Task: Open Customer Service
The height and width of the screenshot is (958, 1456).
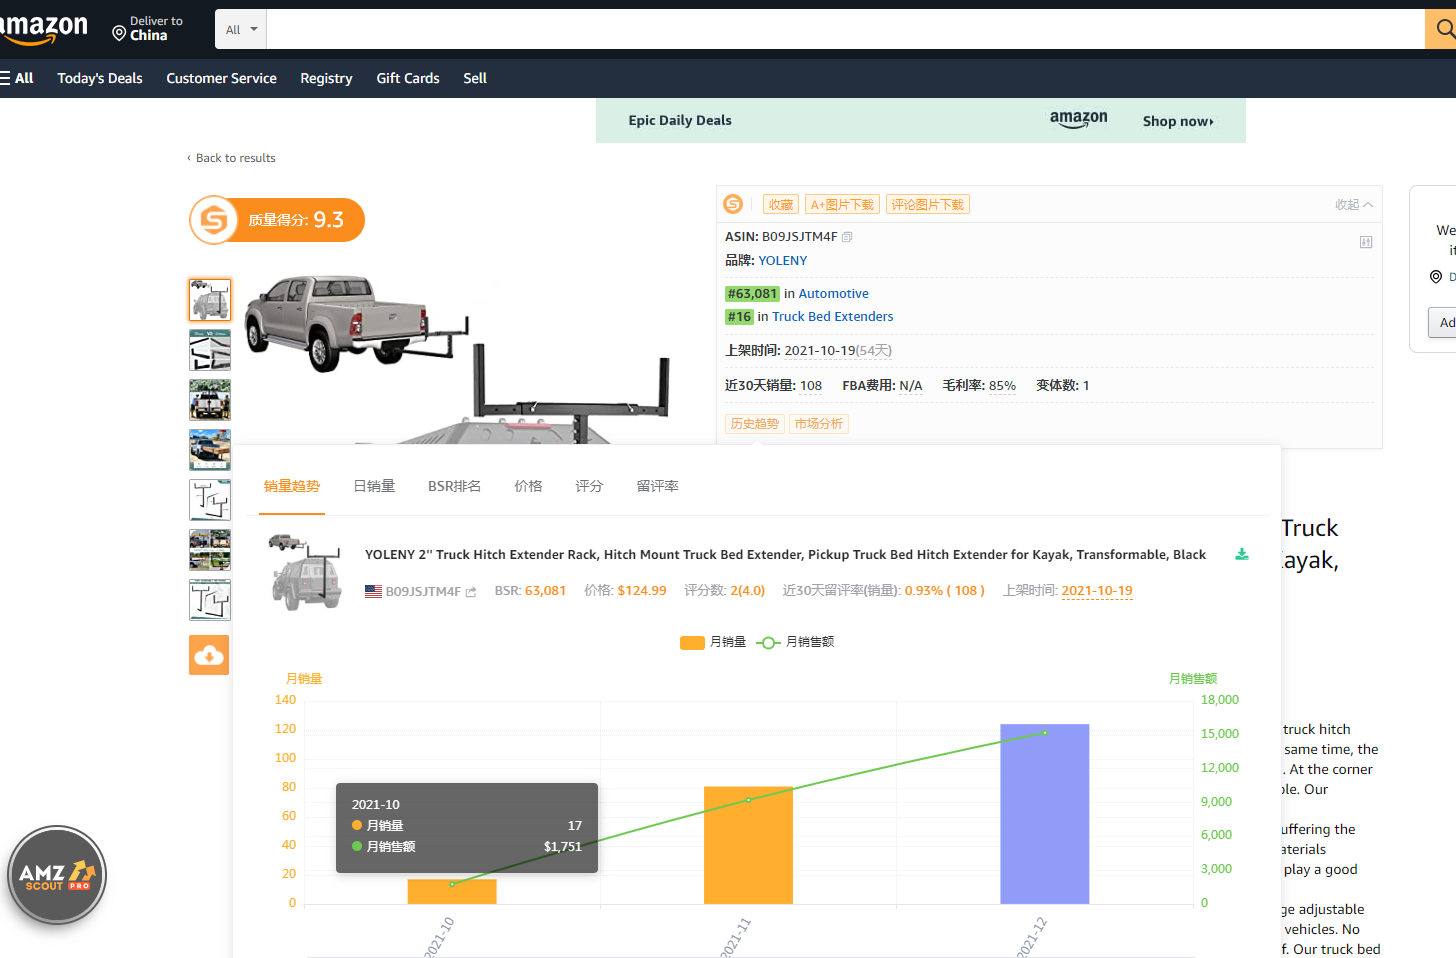Action: (x=221, y=78)
